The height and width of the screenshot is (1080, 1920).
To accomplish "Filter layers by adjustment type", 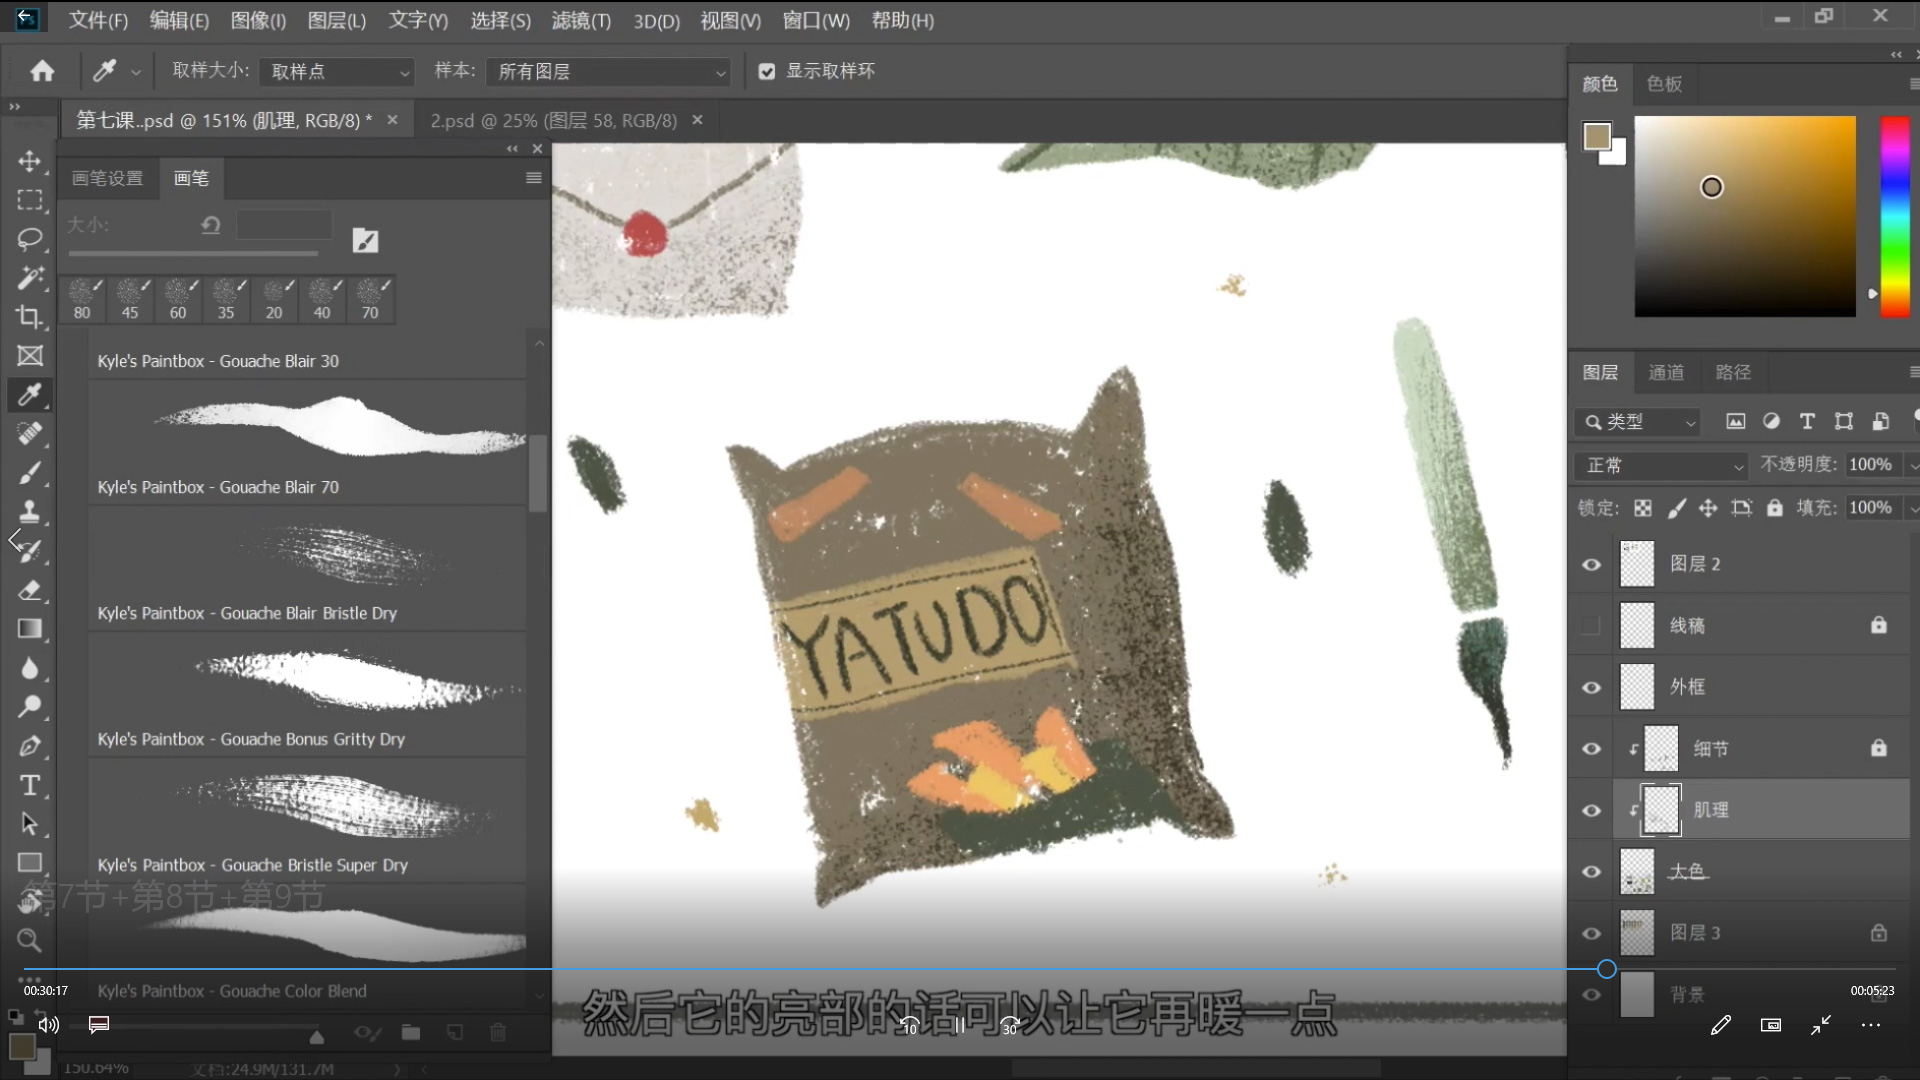I will 1771,422.
